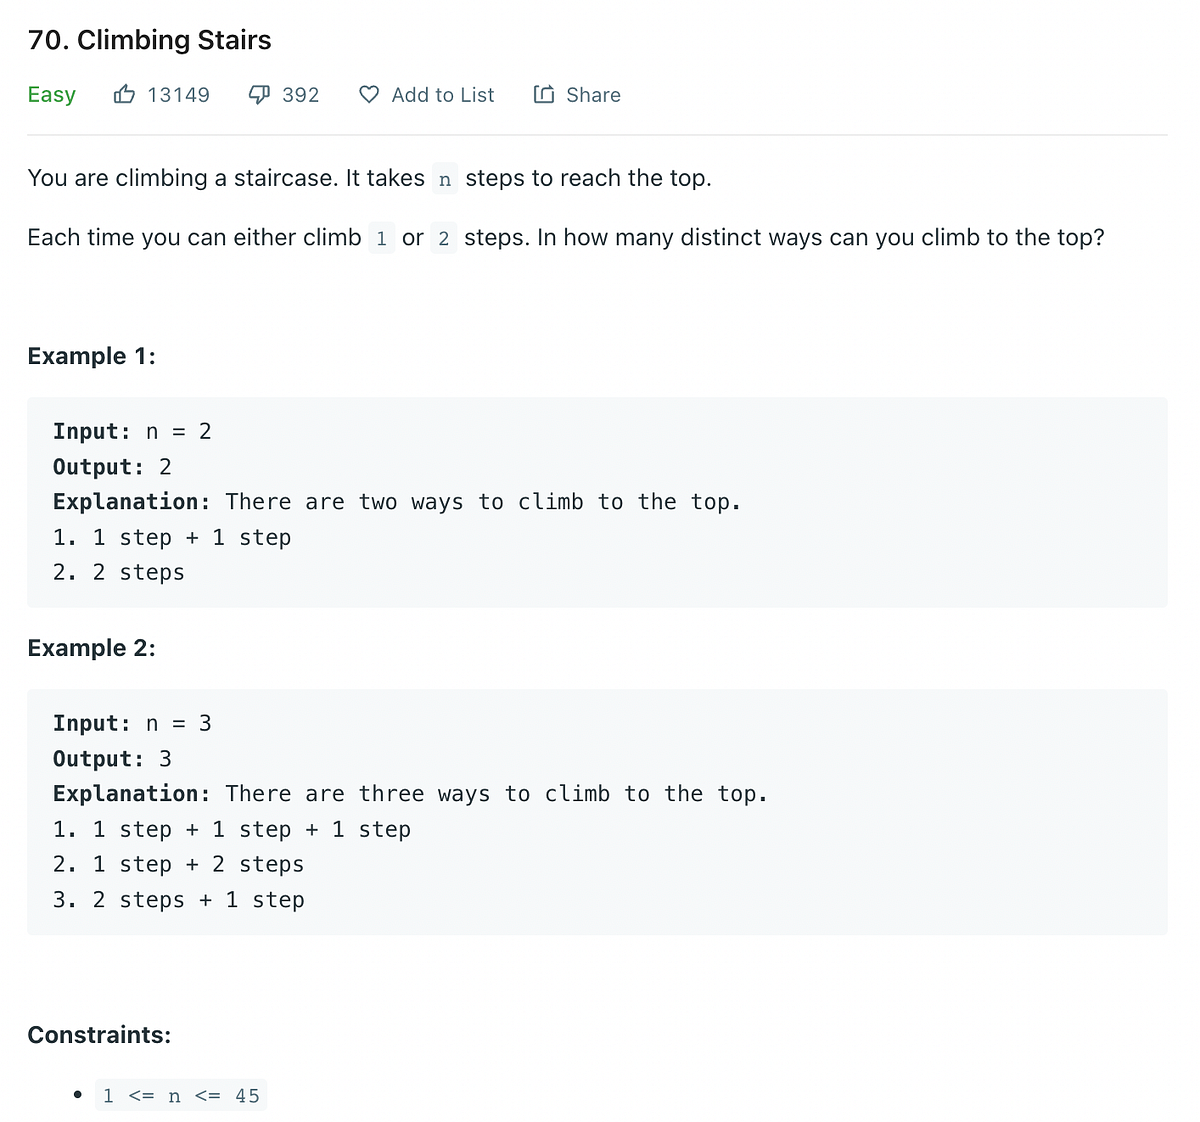Image resolution: width=1200 pixels, height=1122 pixels.
Task: Upvote the problem with the thumbs-up icon
Action: click(125, 94)
